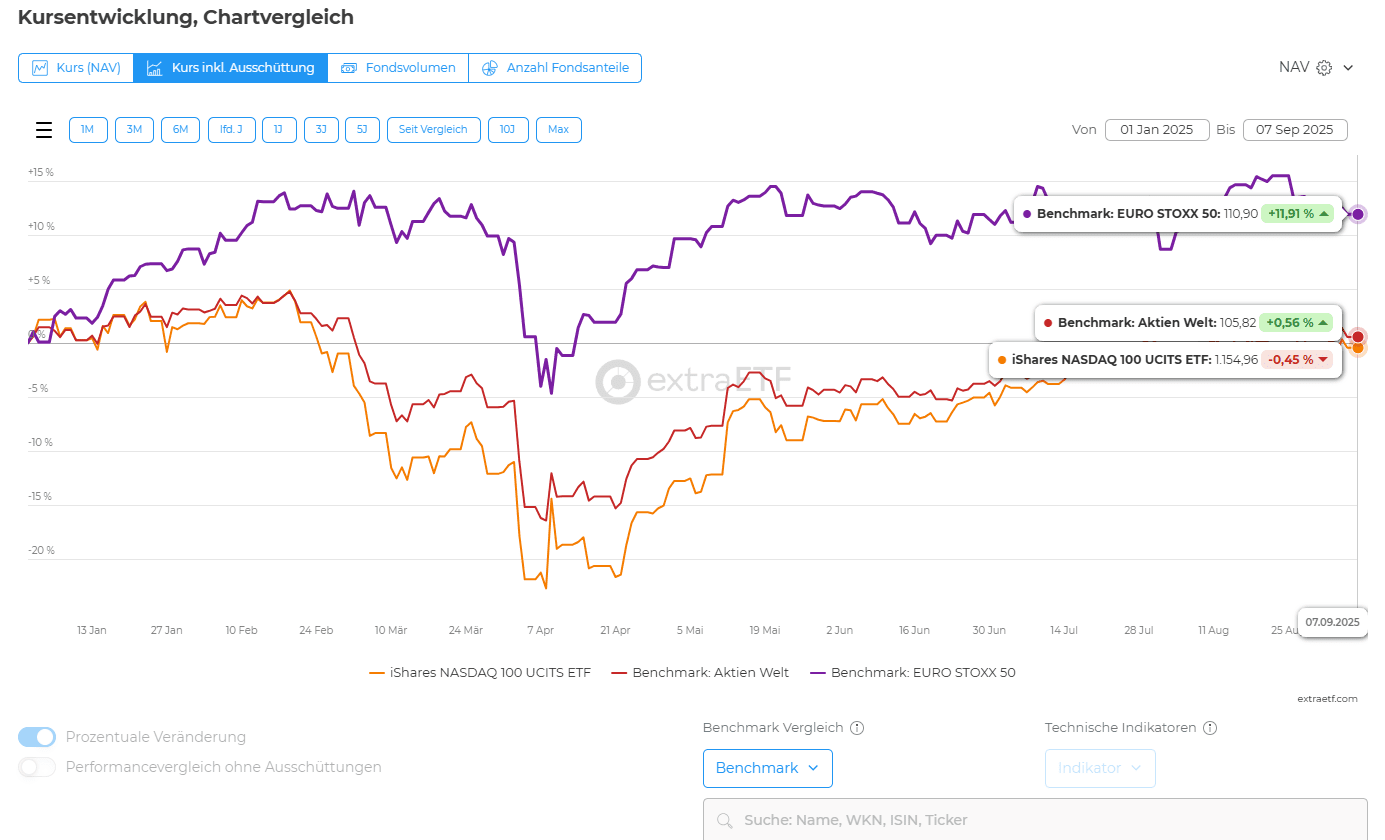Click the Kurs (NAV) chart icon
The width and height of the screenshot is (1385, 840).
[40, 68]
